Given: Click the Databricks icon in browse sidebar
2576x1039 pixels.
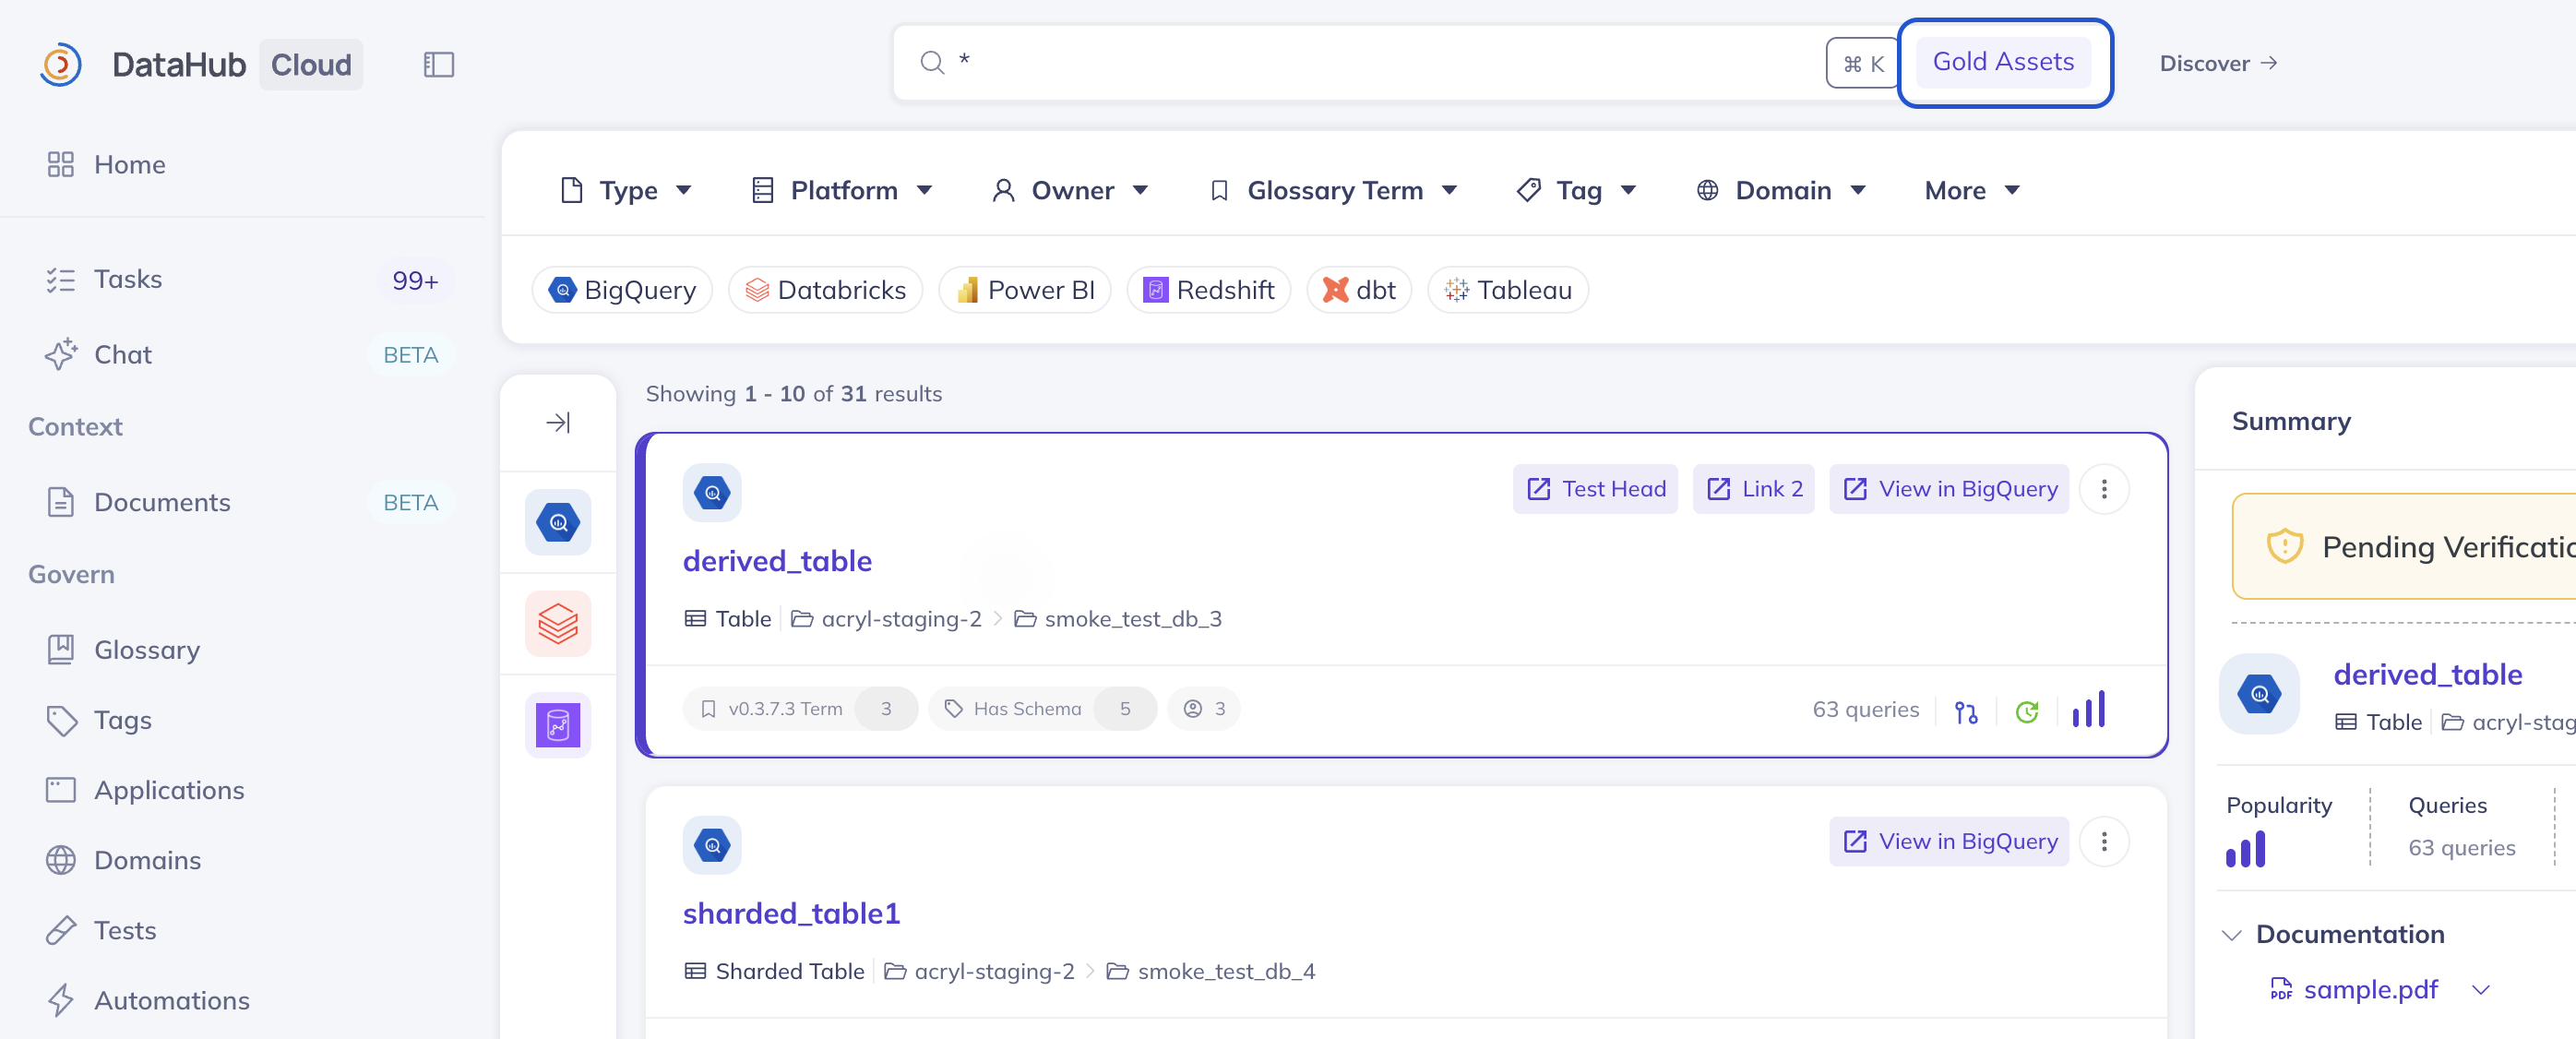Looking at the screenshot, I should click(x=558, y=624).
